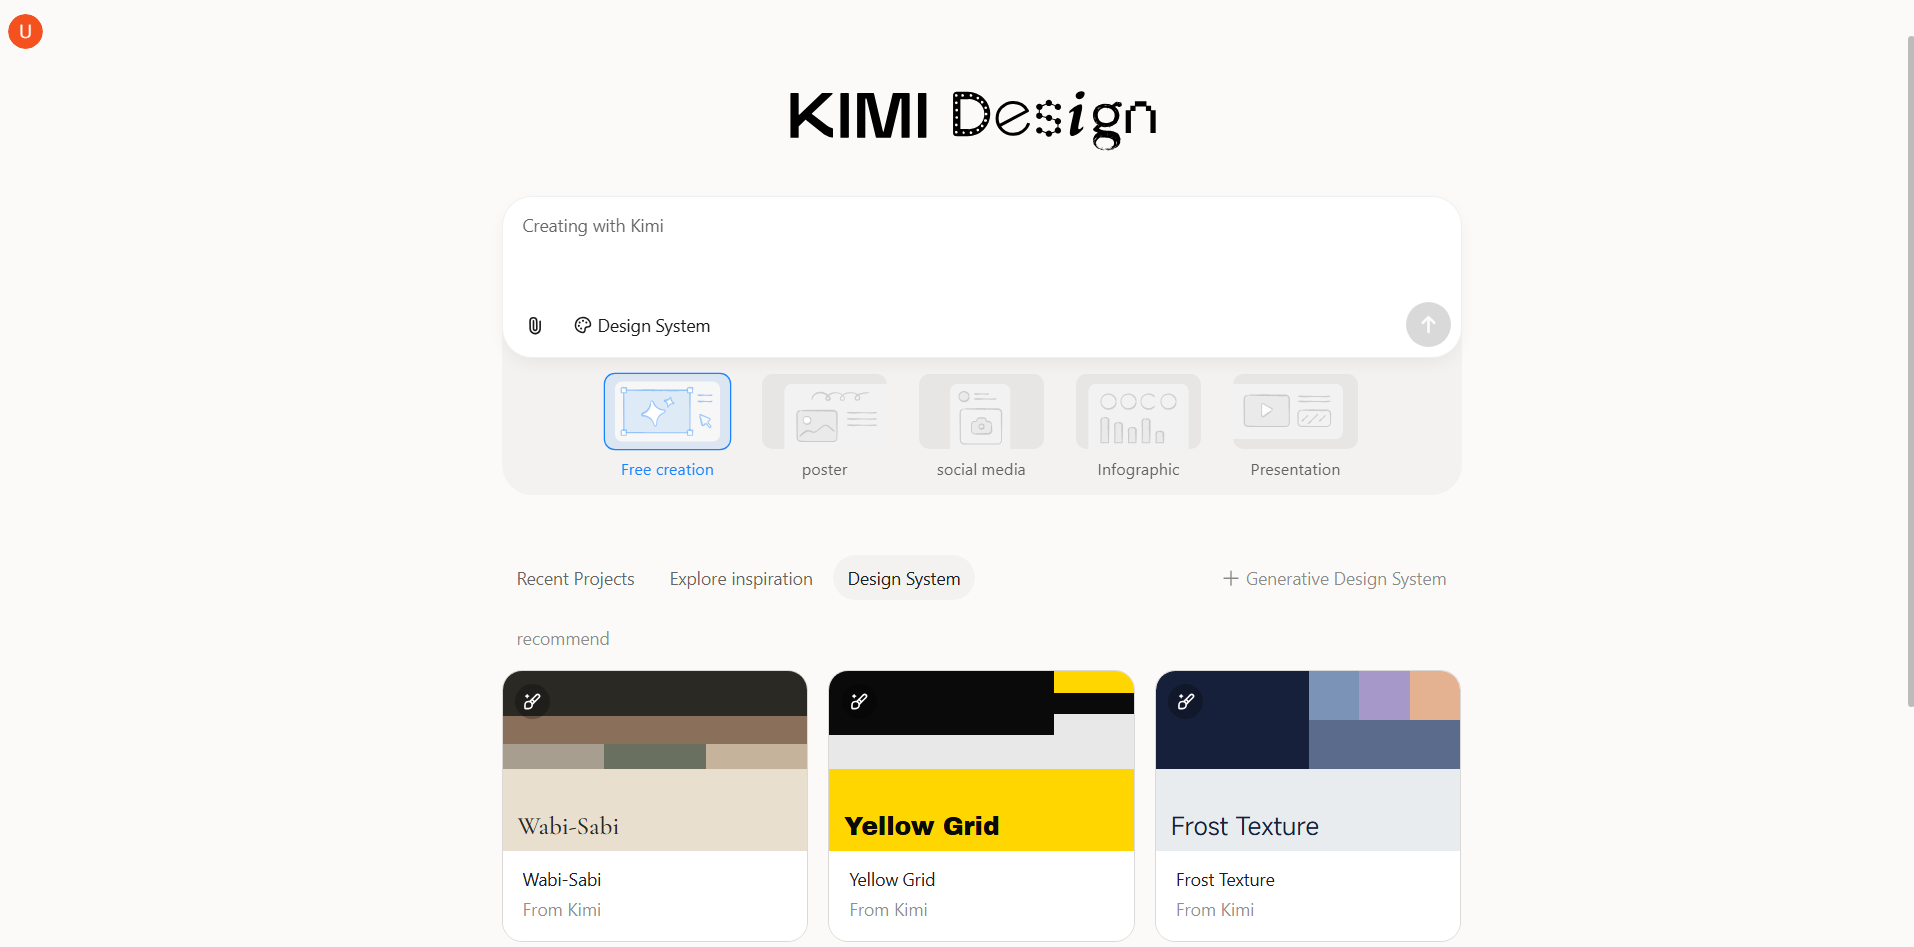1914x947 pixels.
Task: Select the Infographic template icon
Action: coord(1138,411)
